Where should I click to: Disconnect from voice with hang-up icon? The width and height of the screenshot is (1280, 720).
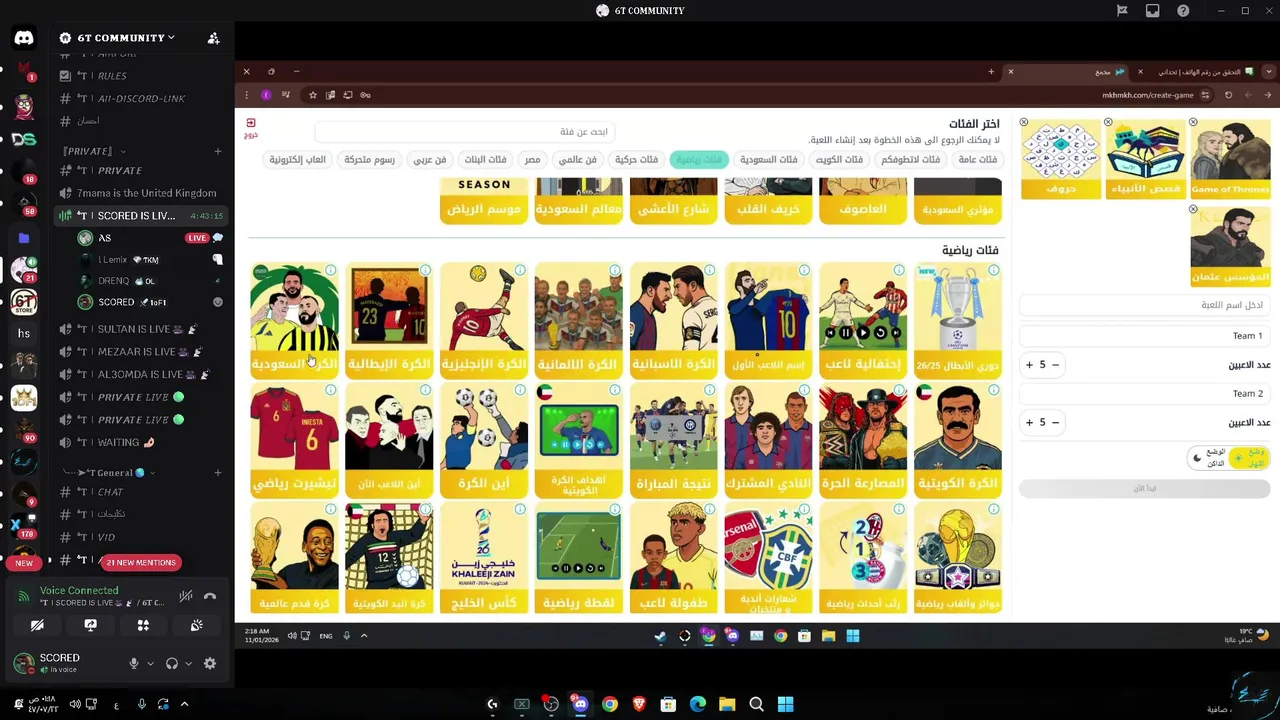[x=210, y=596]
